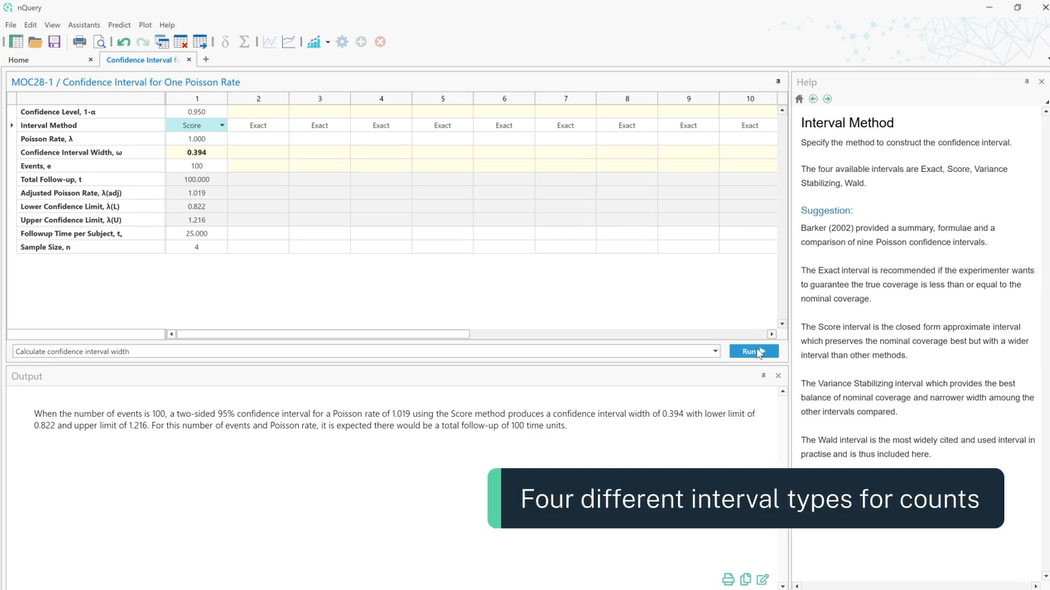The width and height of the screenshot is (1050, 590).
Task: Open the plot chart dropdown arrow
Action: click(328, 42)
